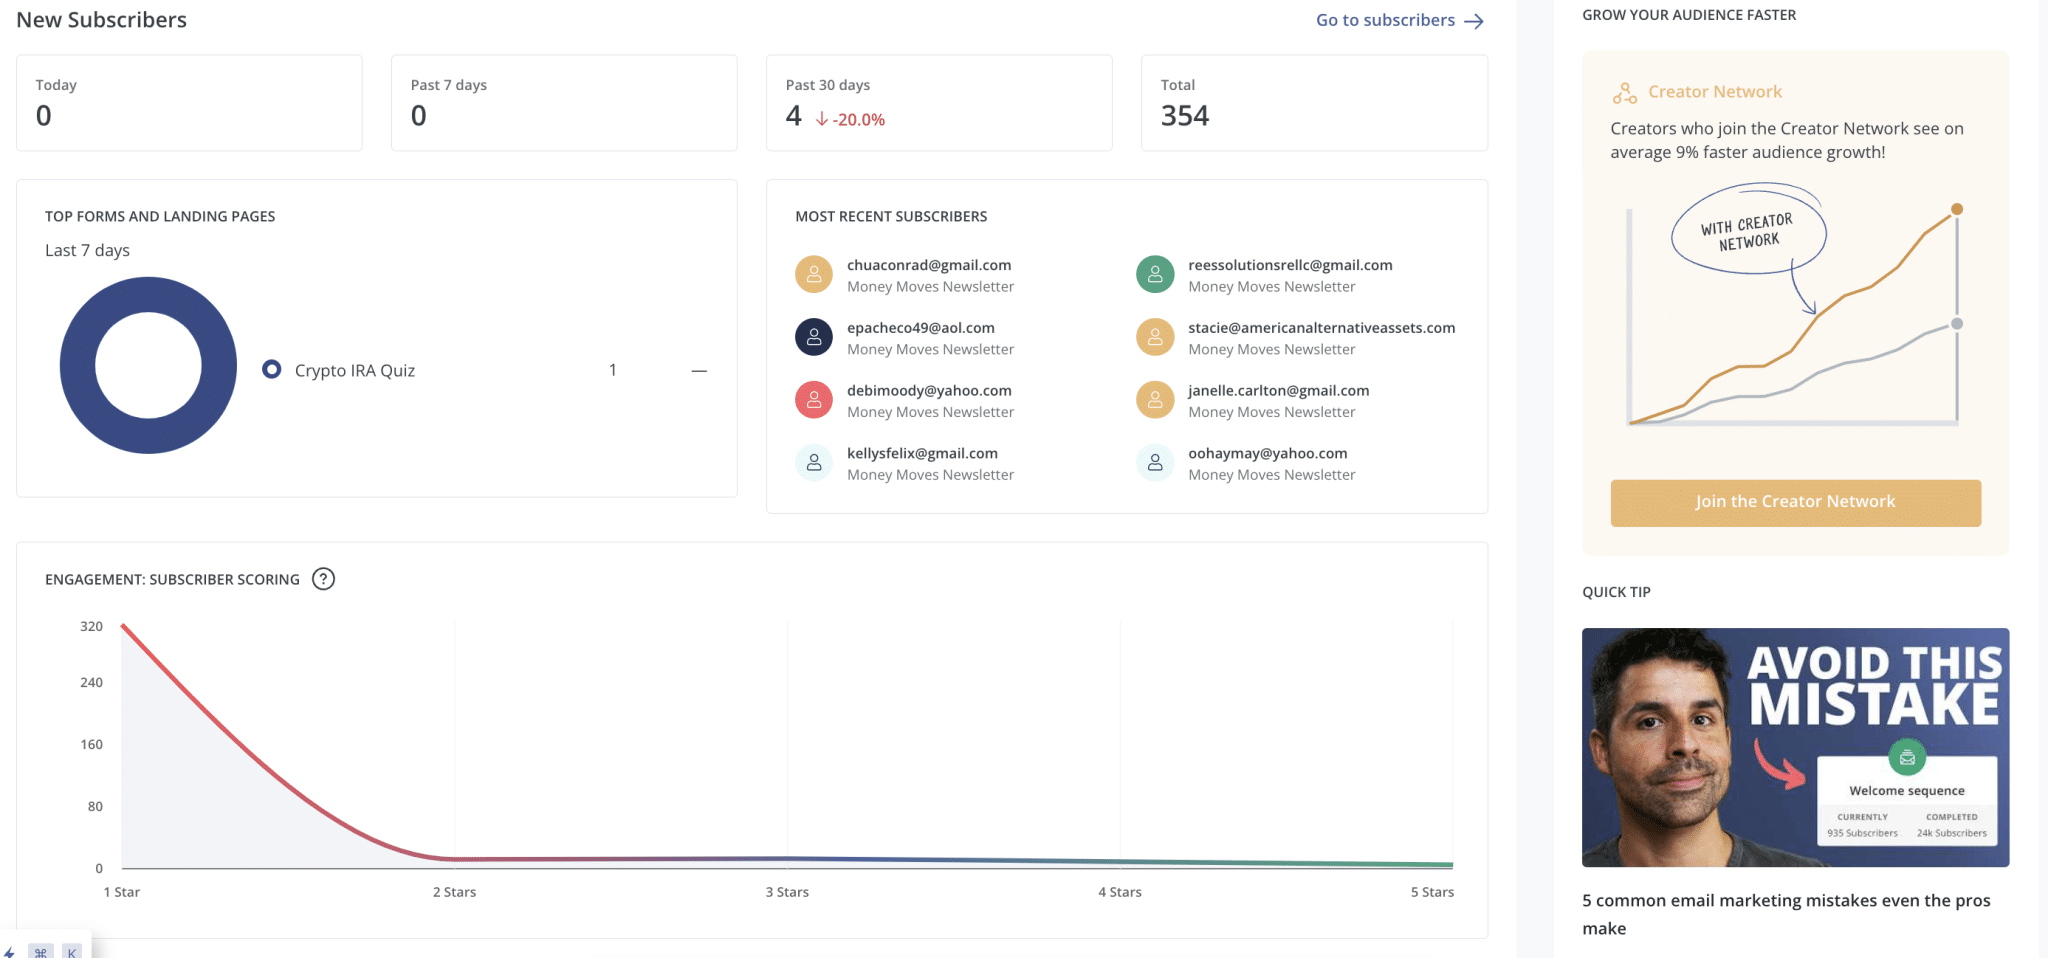Click the Last 7 days range text
Viewport: 2048px width, 958px height.
pos(87,250)
